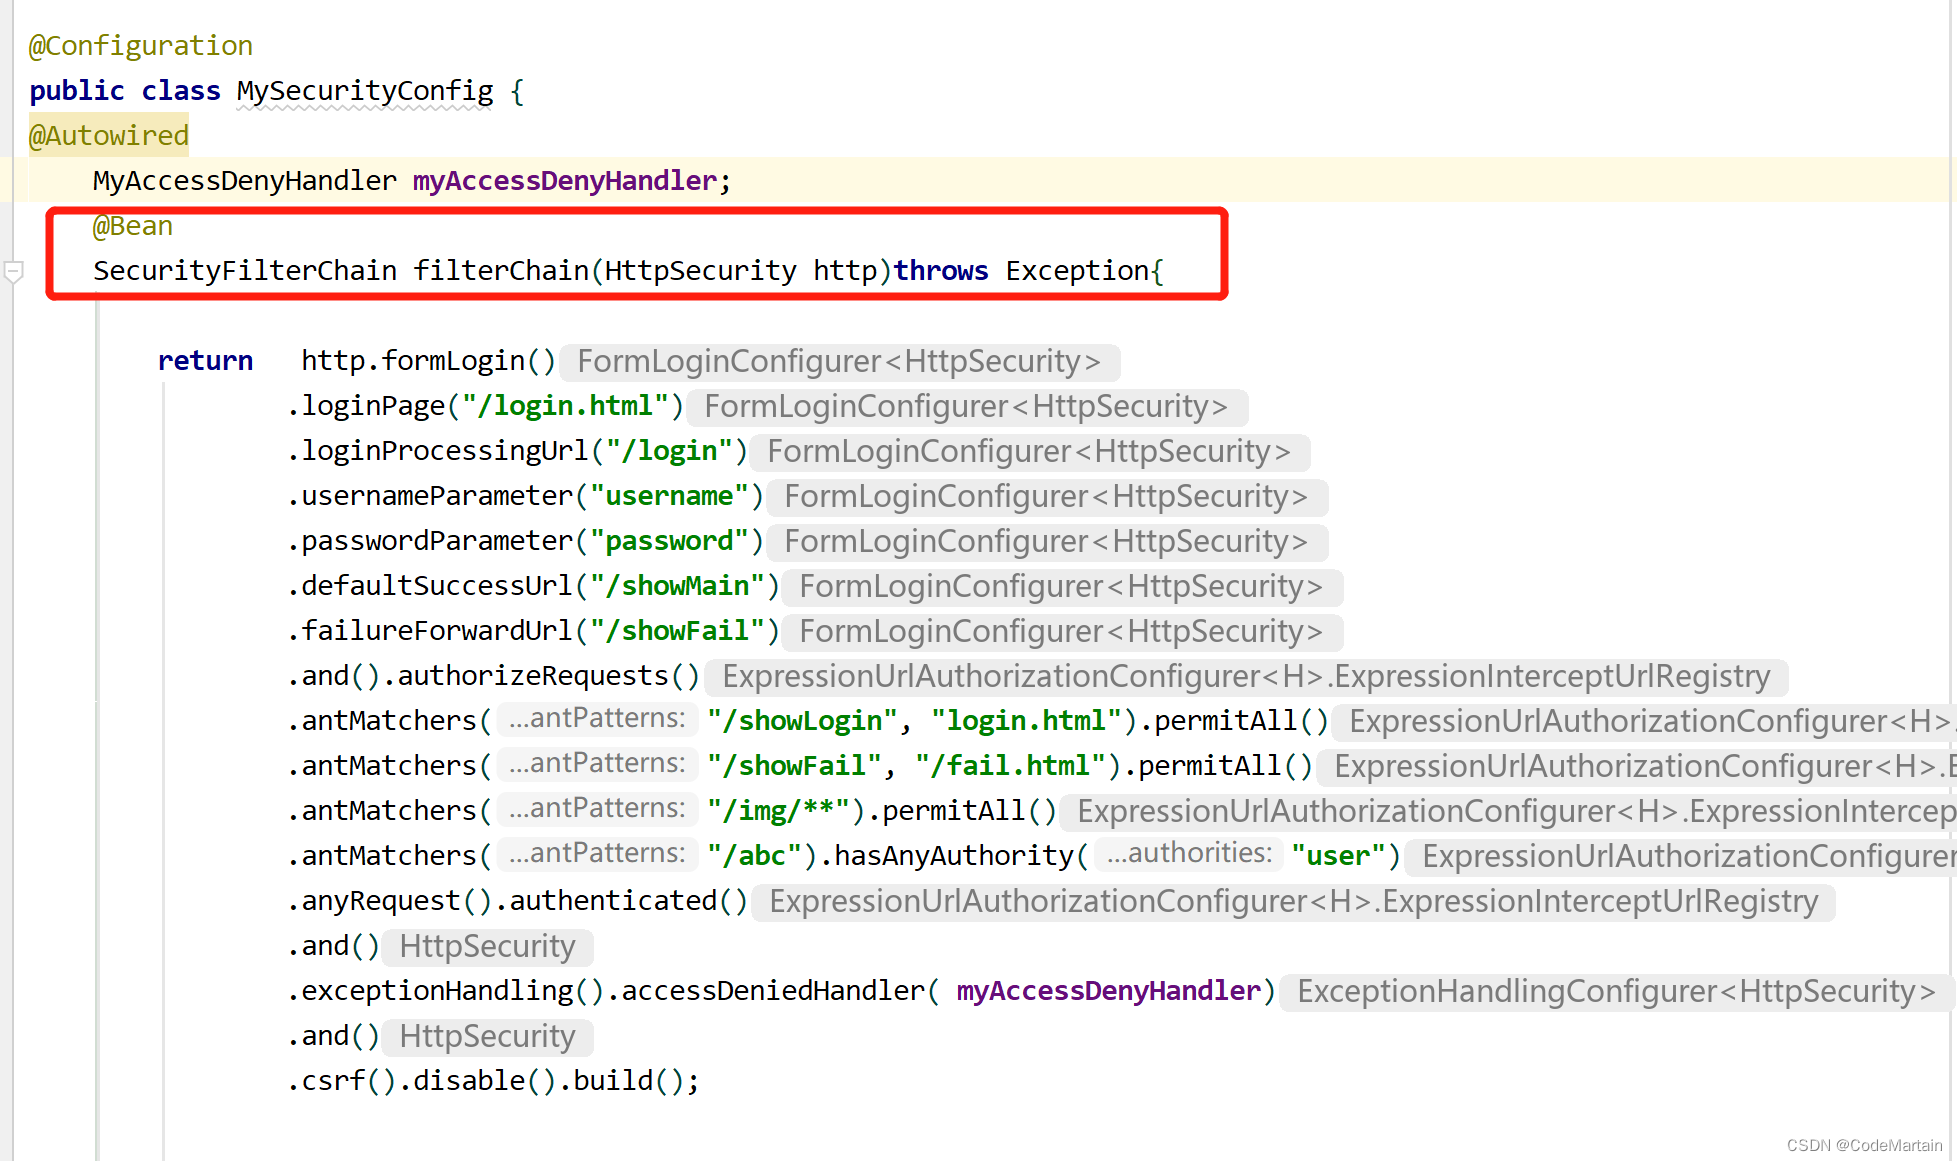Viewport: 1957px width, 1161px height.
Task: Click the "/login.html" string in loginPage
Action: tap(565, 406)
